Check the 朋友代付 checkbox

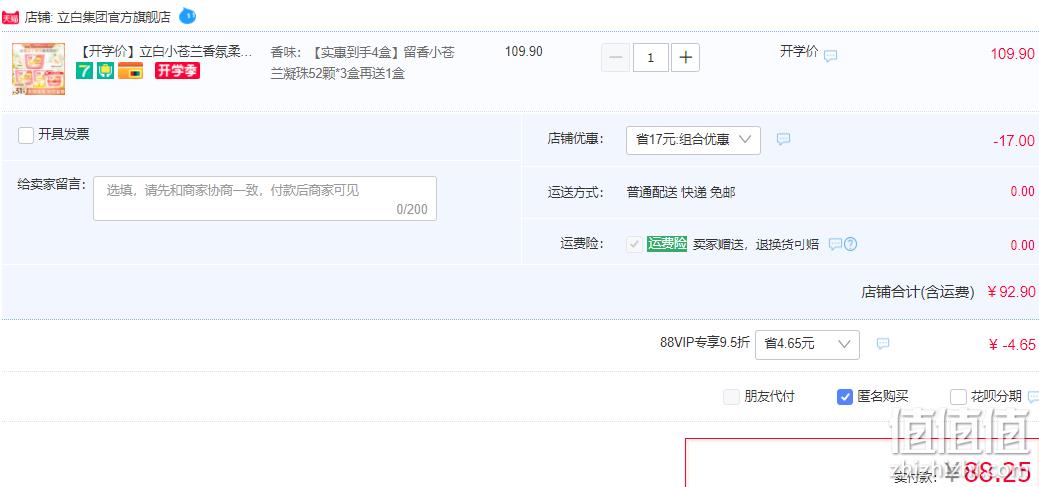coord(732,397)
